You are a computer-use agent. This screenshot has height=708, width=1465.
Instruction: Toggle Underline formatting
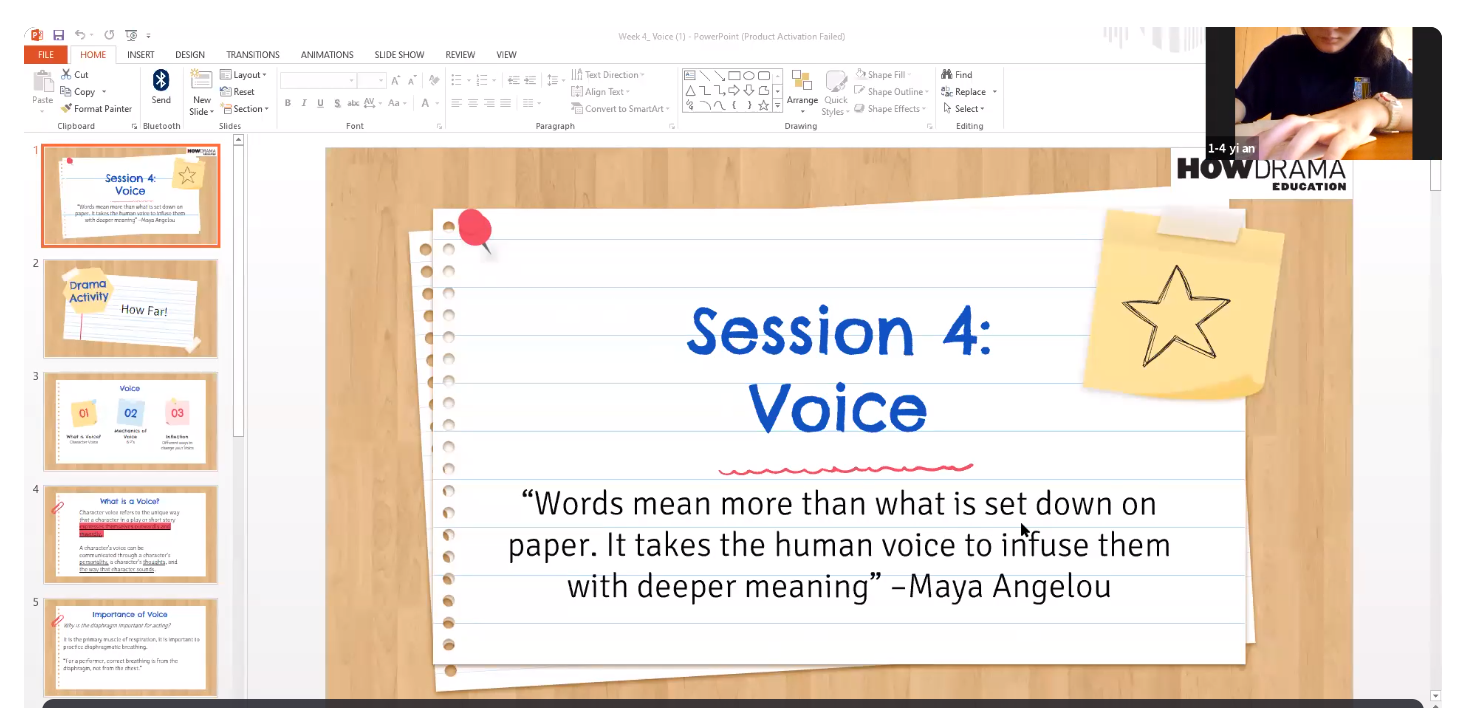pos(320,103)
